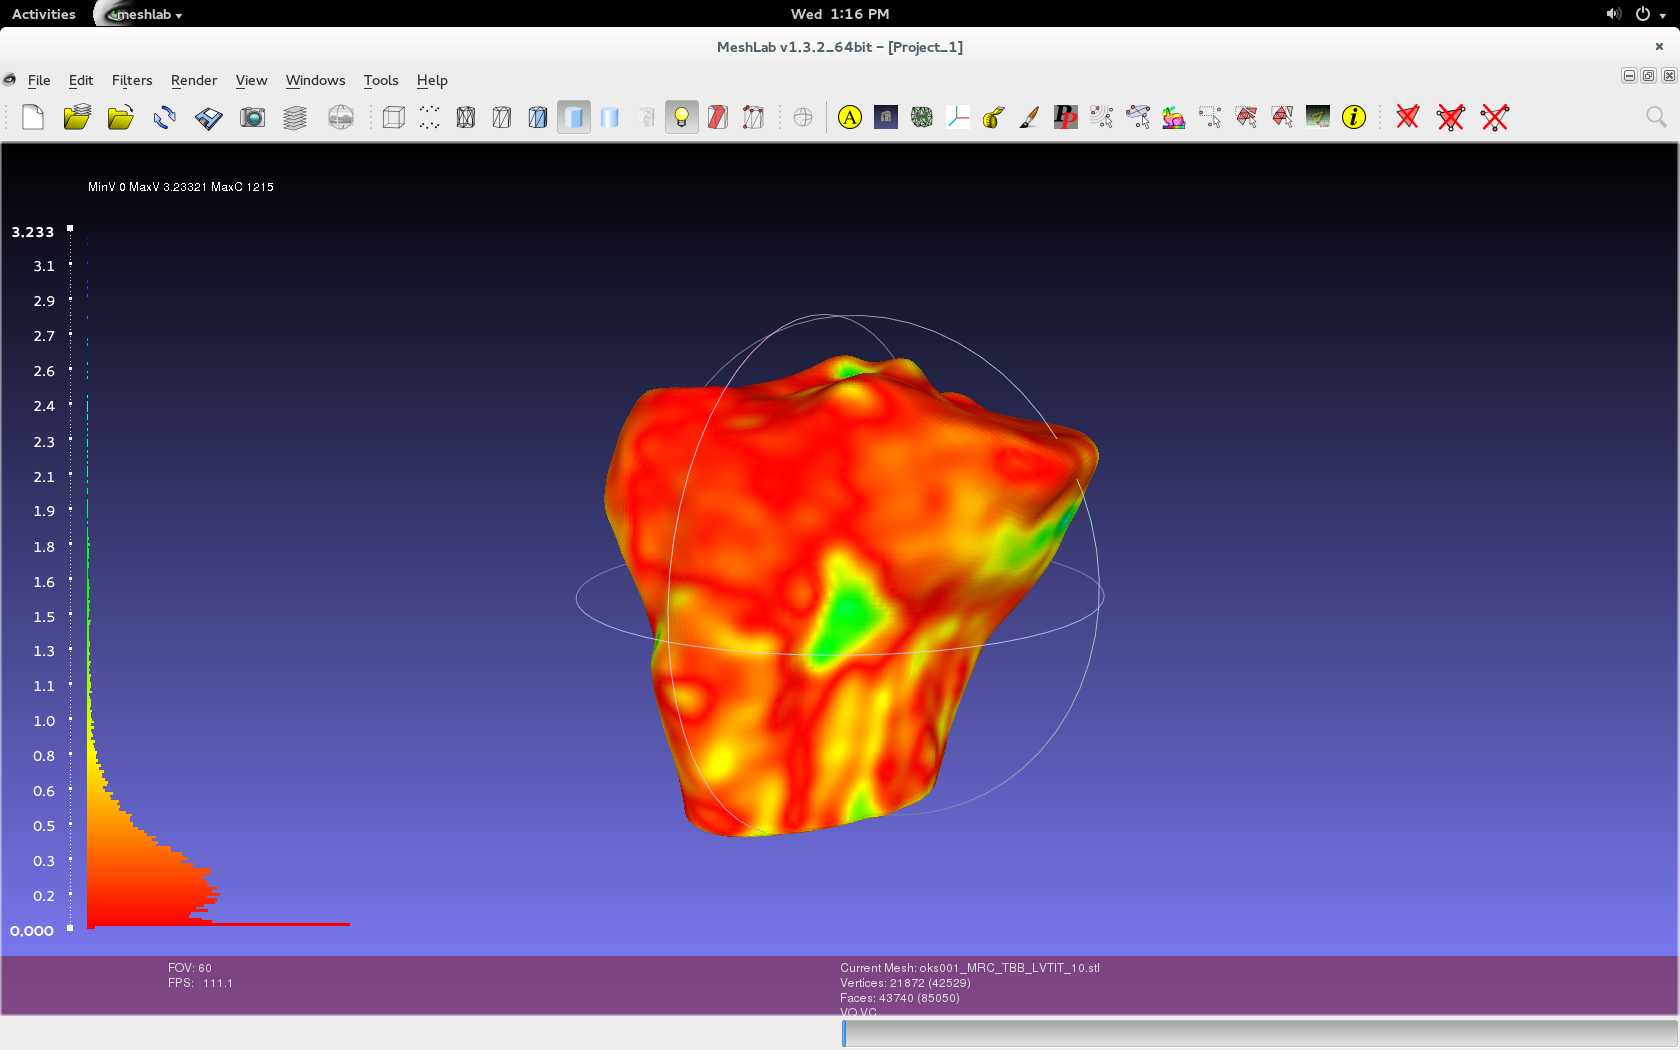
Task: Open the raster mode globe icon
Action: click(x=341, y=117)
